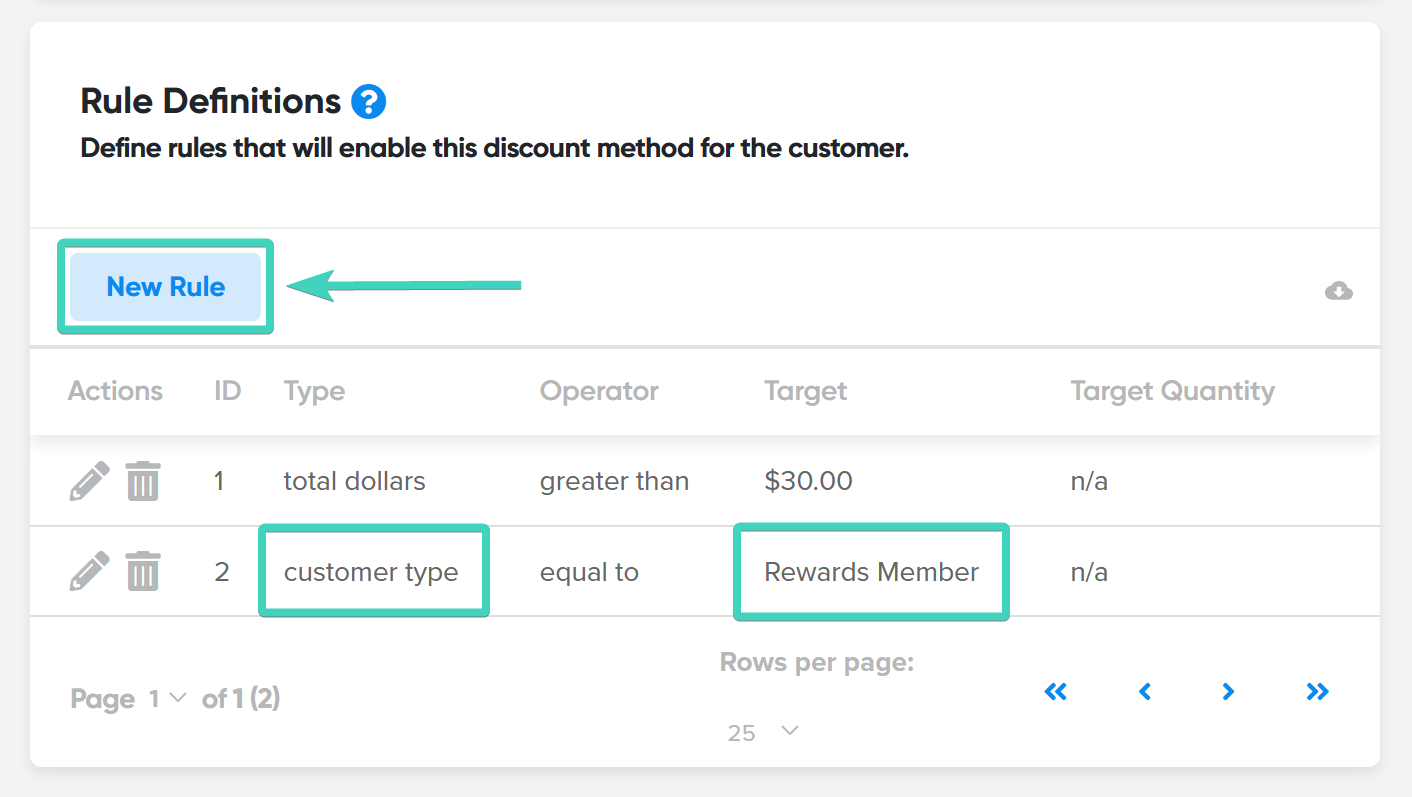Open the Rule Definitions help icon
Screen dimensions: 1412x797
[368, 101]
